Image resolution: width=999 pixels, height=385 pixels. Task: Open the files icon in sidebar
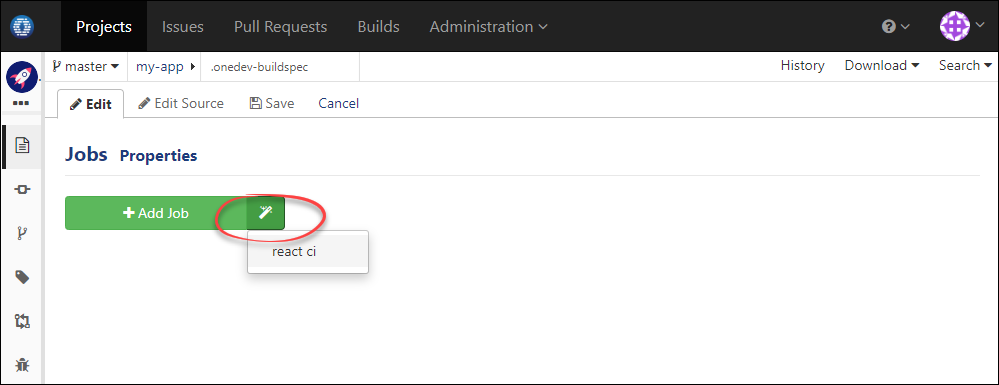[22, 146]
